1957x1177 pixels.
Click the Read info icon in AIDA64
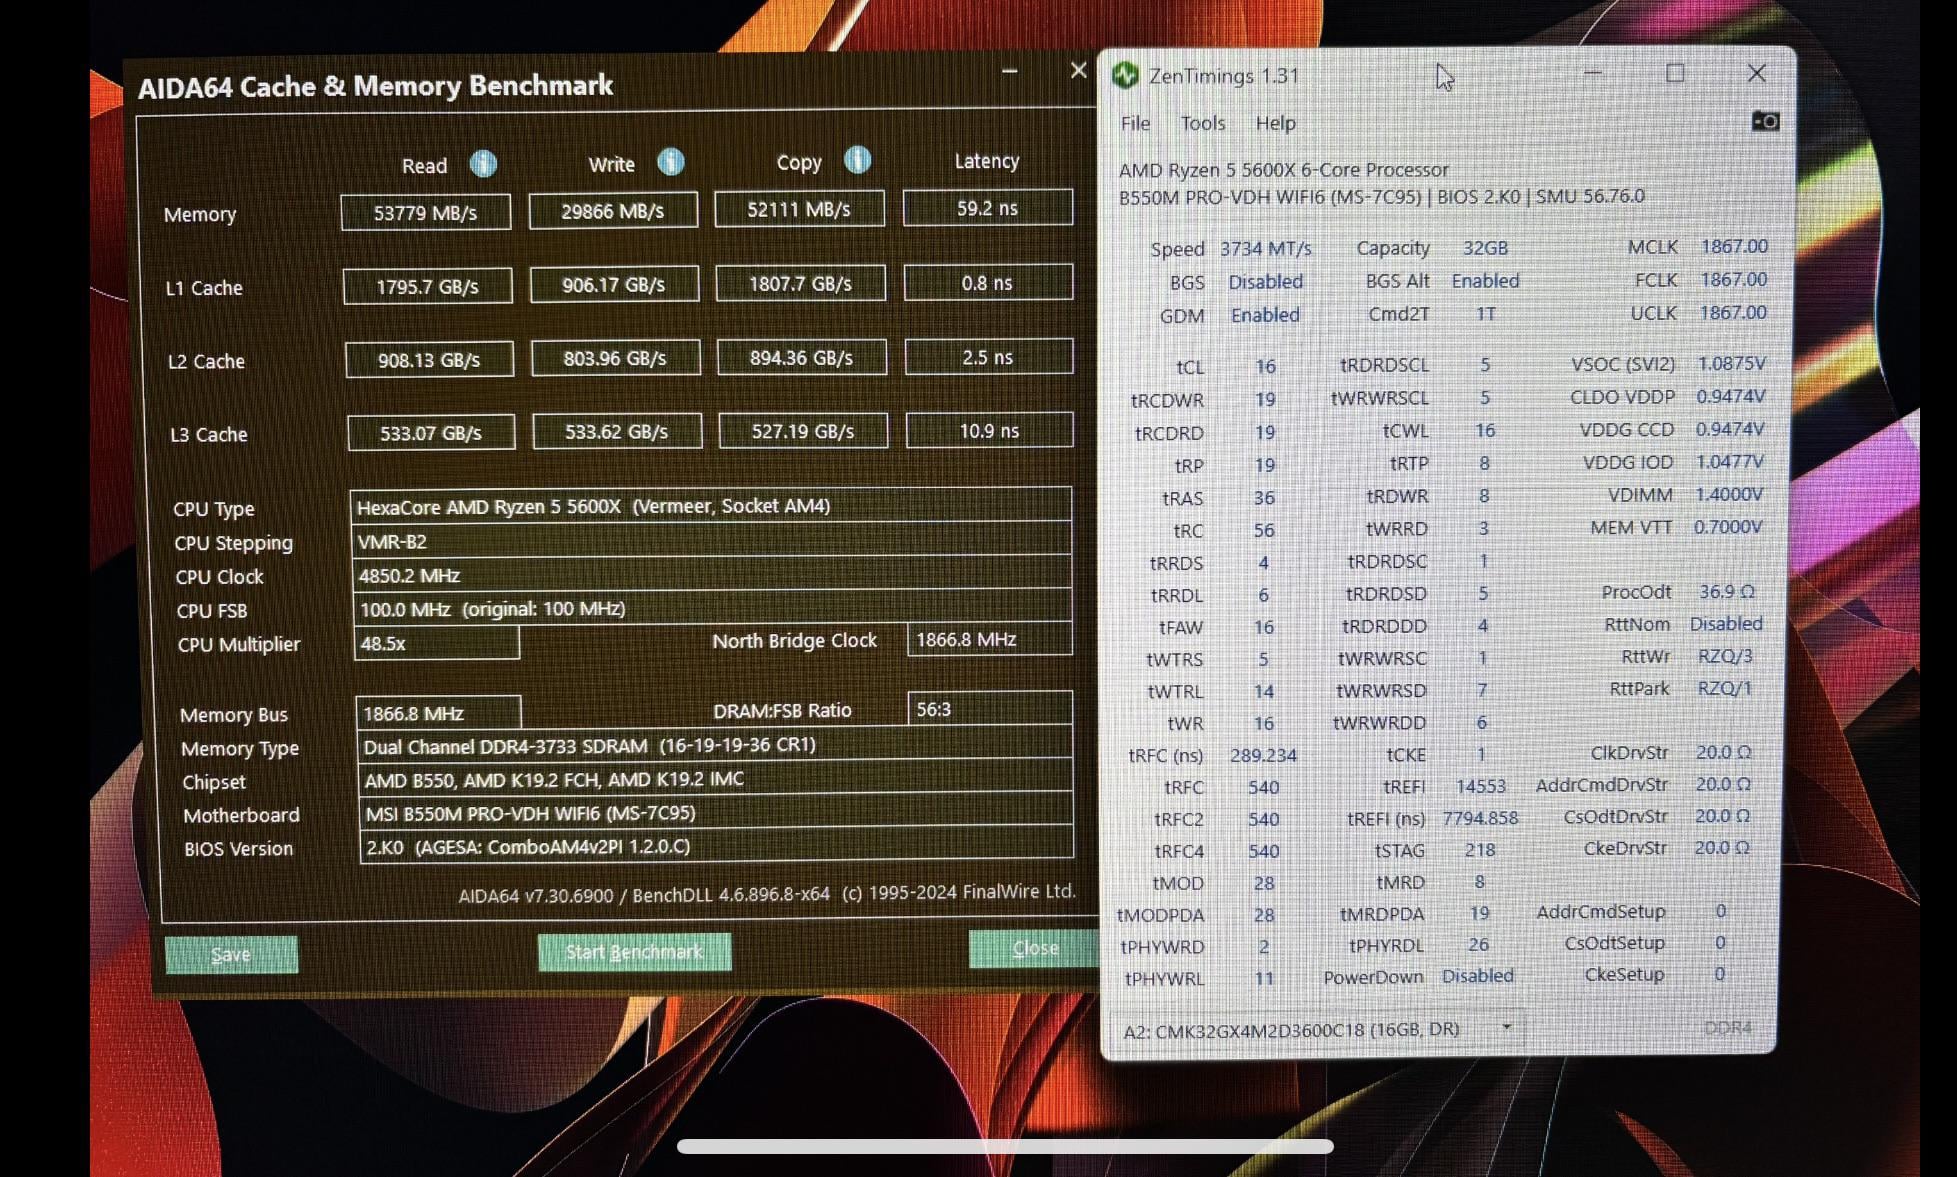click(483, 164)
